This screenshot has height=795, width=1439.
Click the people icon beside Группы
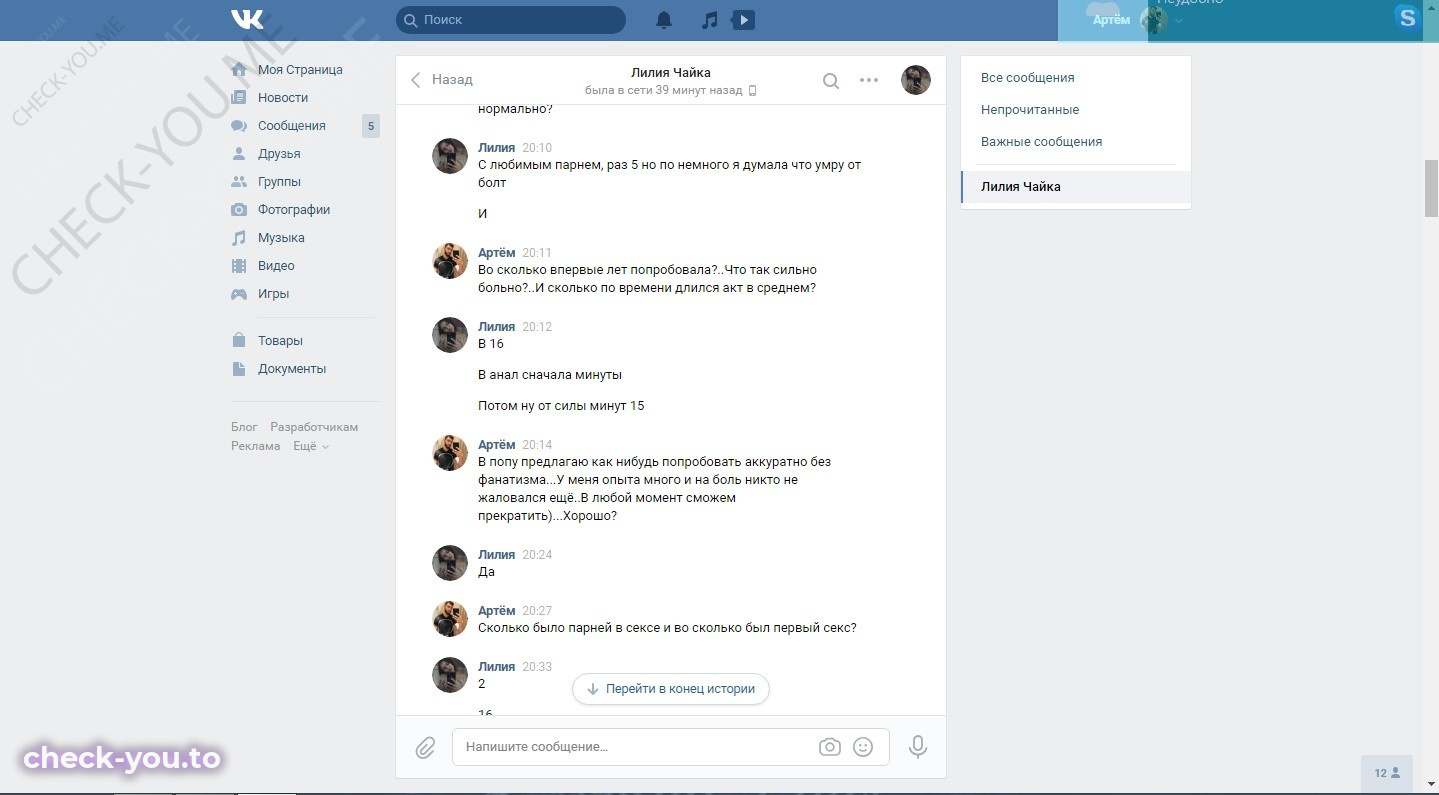[239, 182]
